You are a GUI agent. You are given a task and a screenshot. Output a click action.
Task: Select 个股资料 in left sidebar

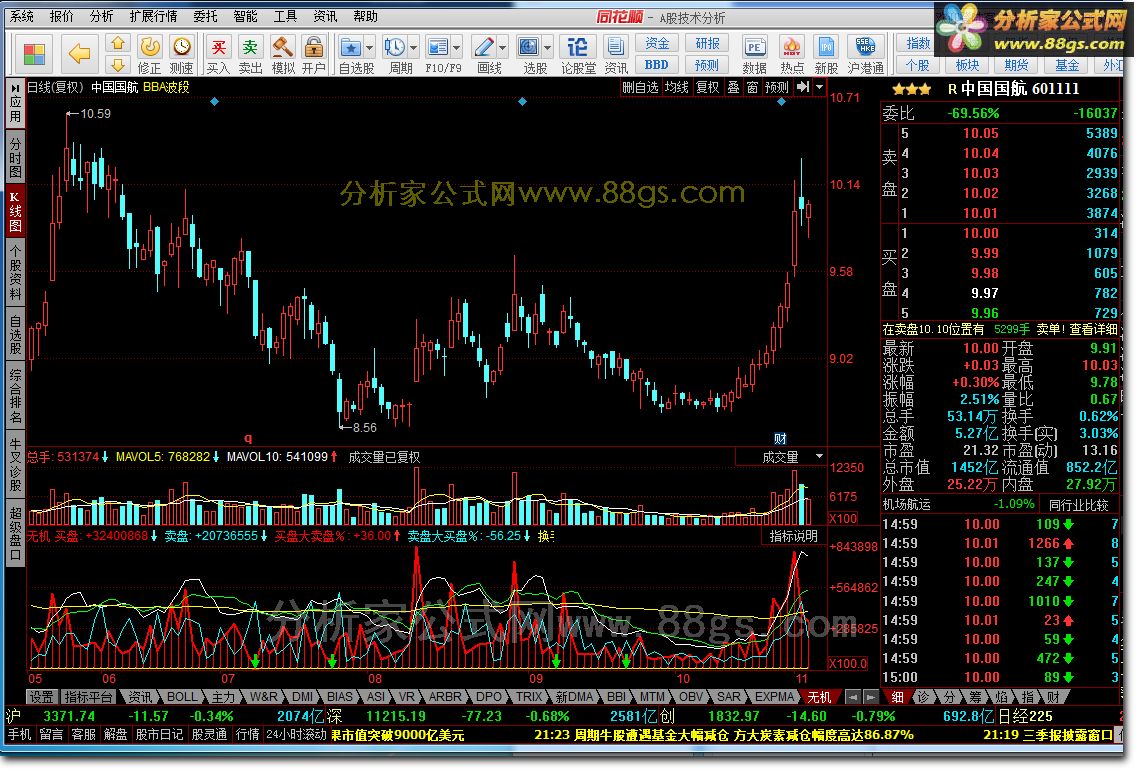click(15, 272)
